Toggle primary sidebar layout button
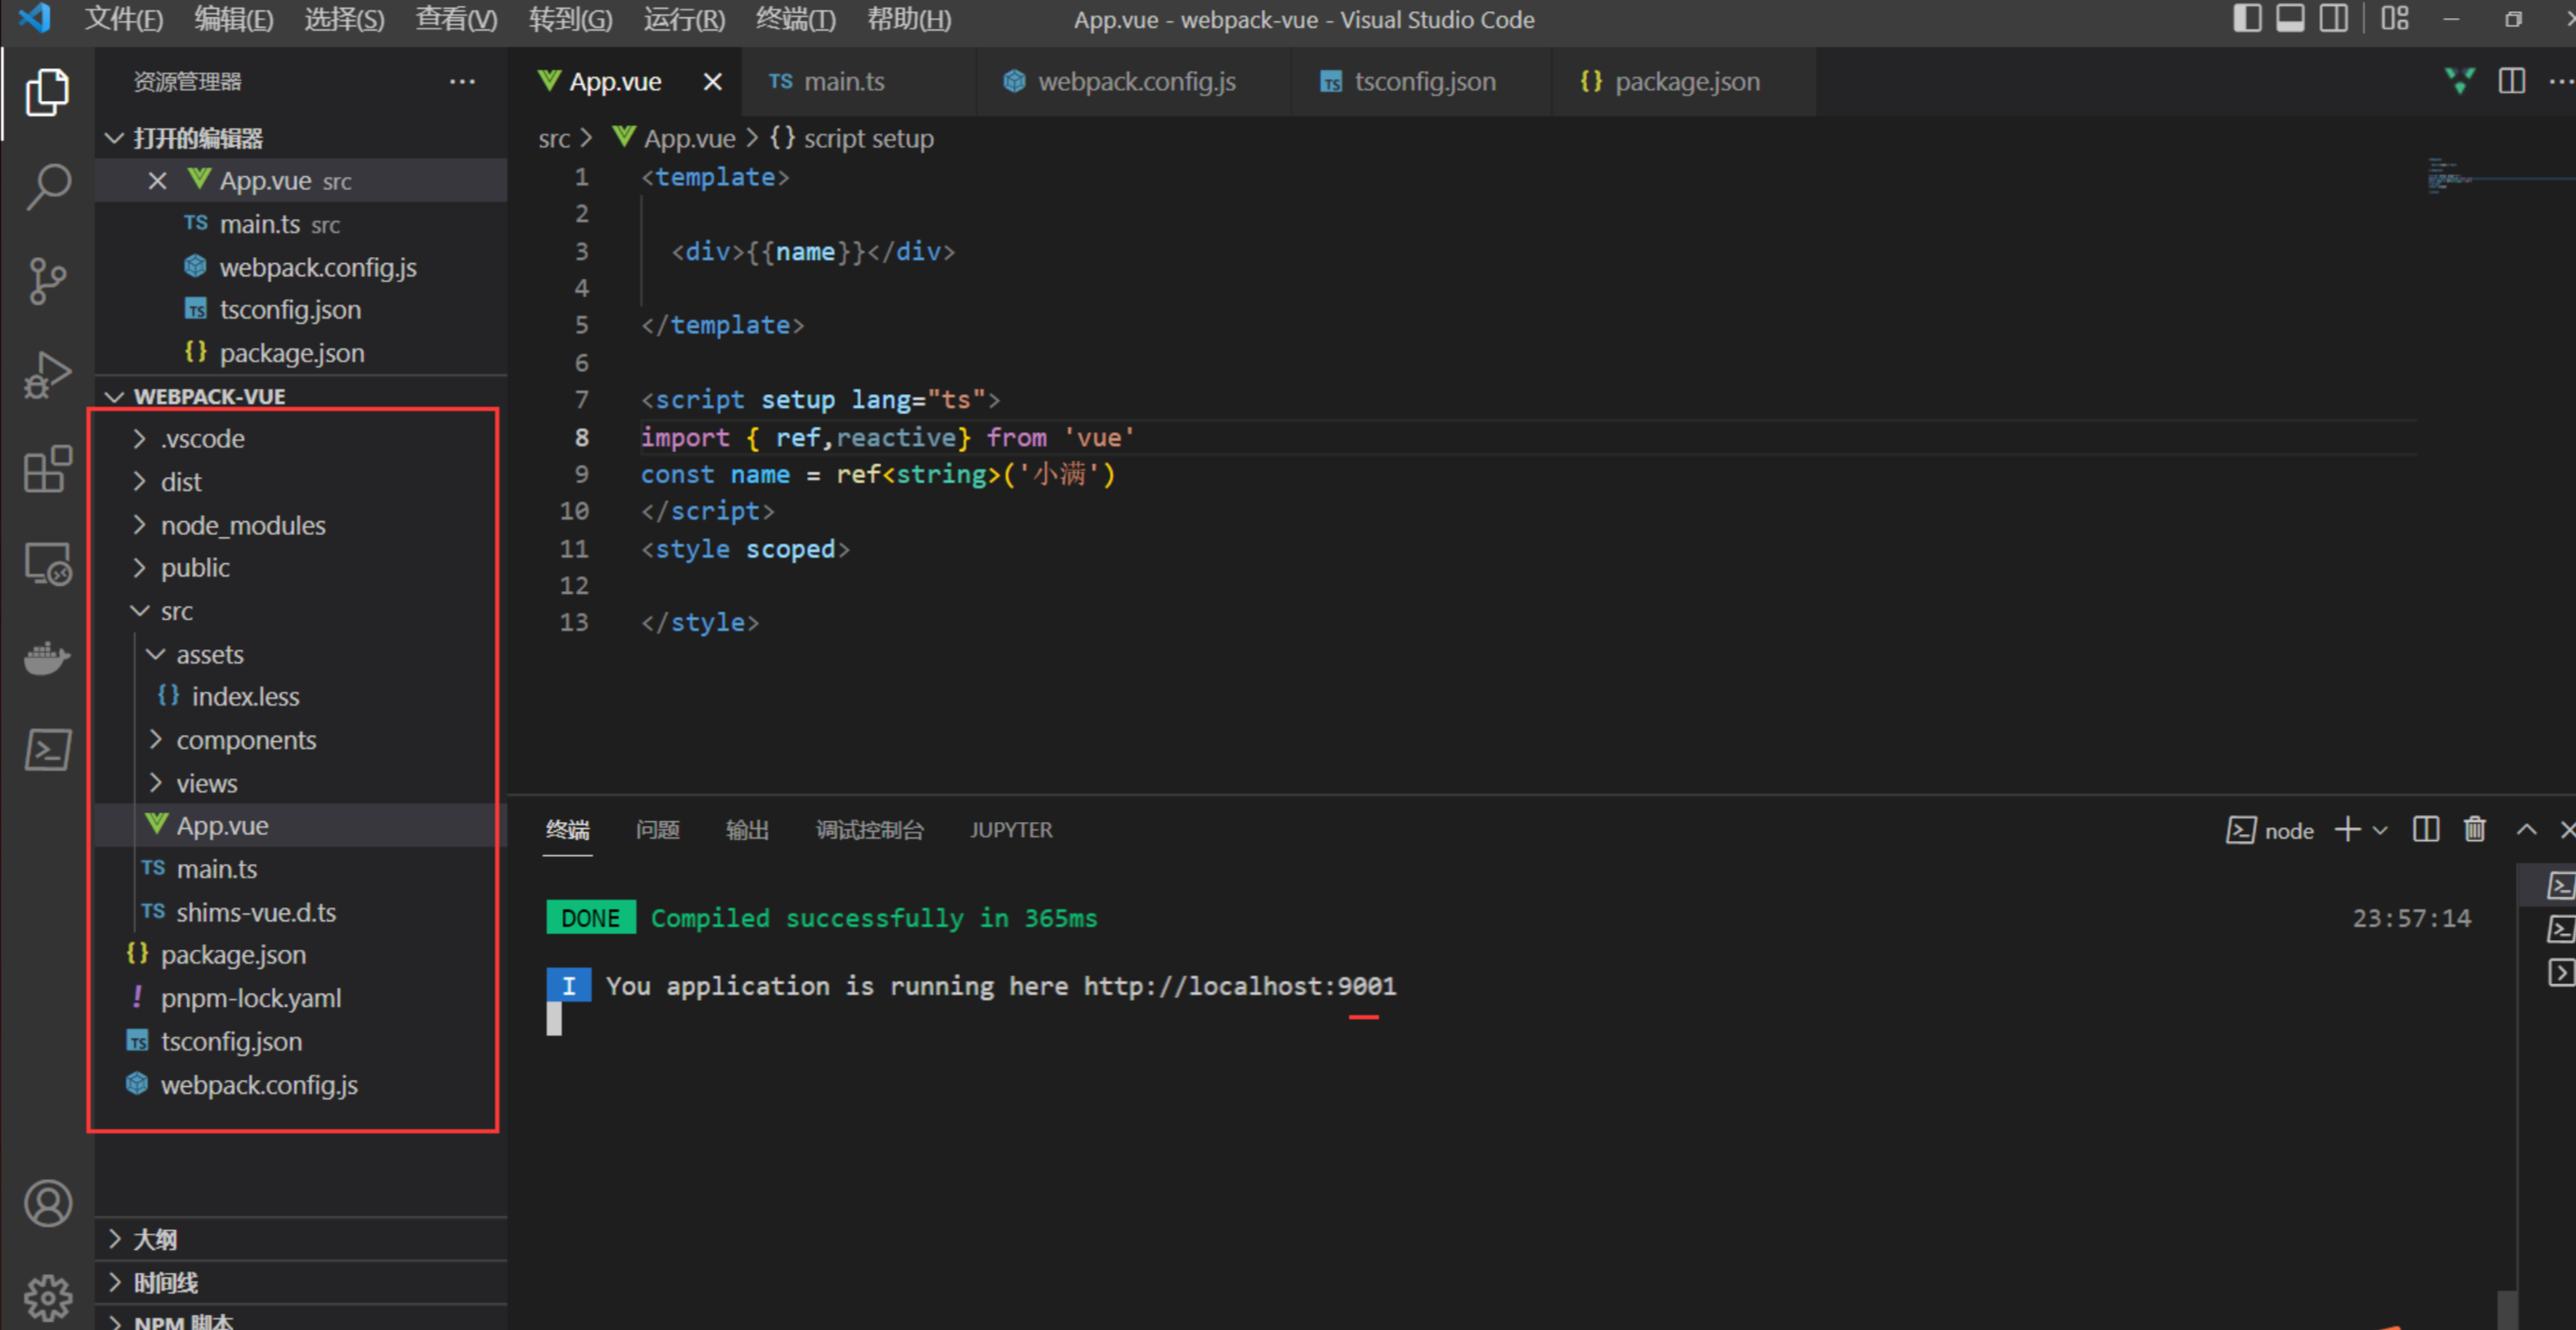 pyautogui.click(x=2247, y=19)
